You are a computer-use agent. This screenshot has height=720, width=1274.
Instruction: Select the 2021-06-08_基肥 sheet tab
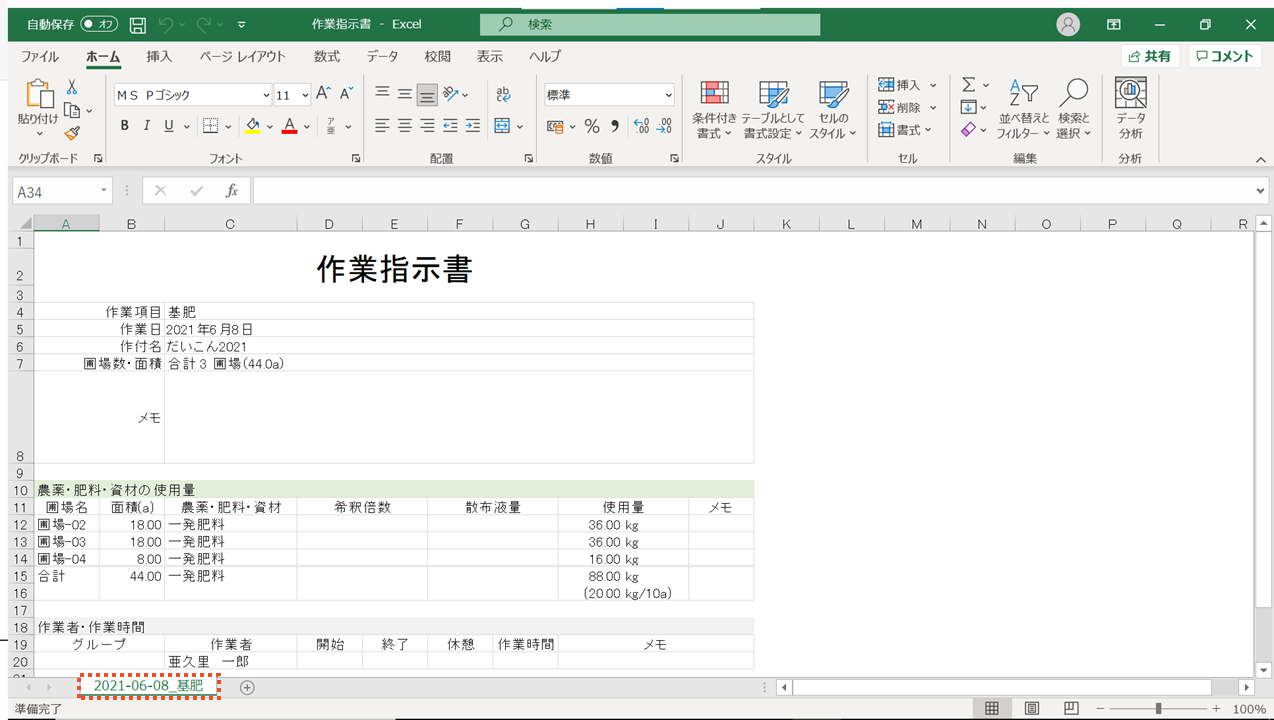click(148, 686)
